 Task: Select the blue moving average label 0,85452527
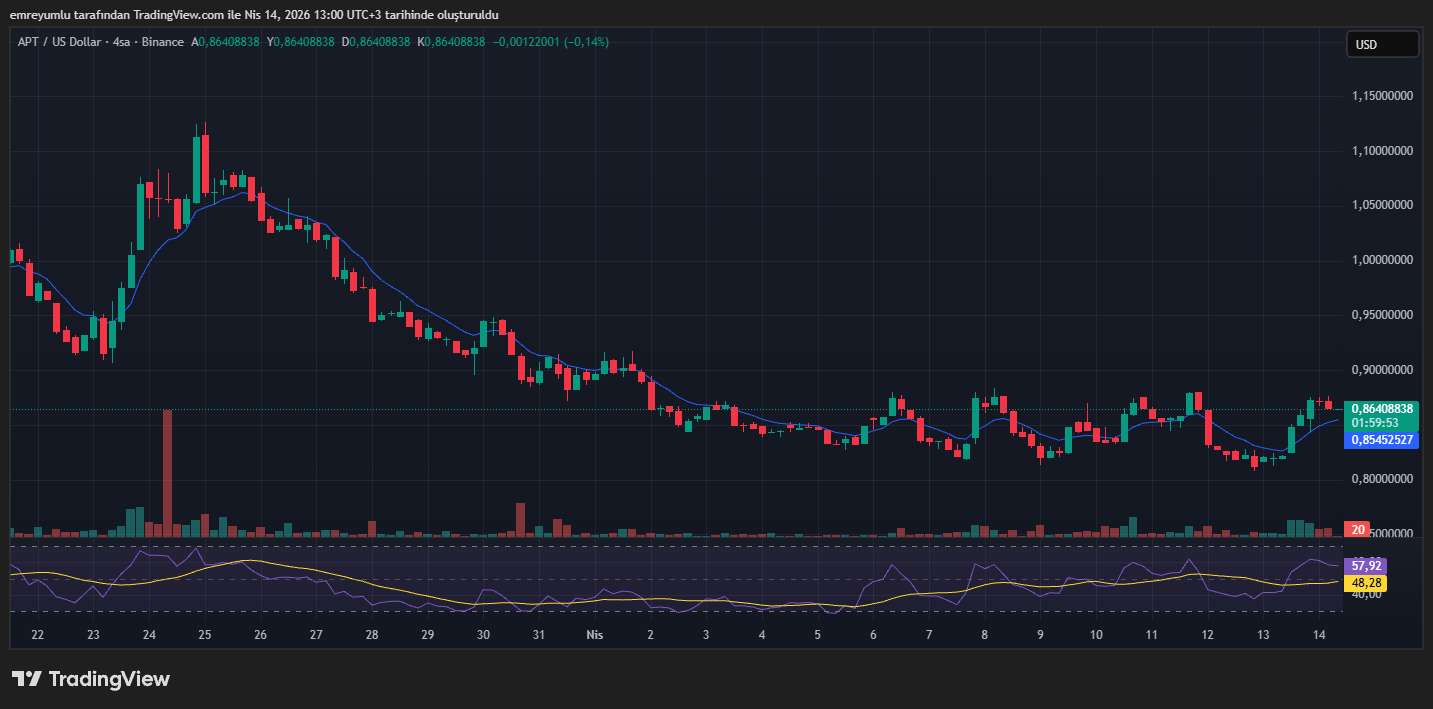coord(1382,440)
